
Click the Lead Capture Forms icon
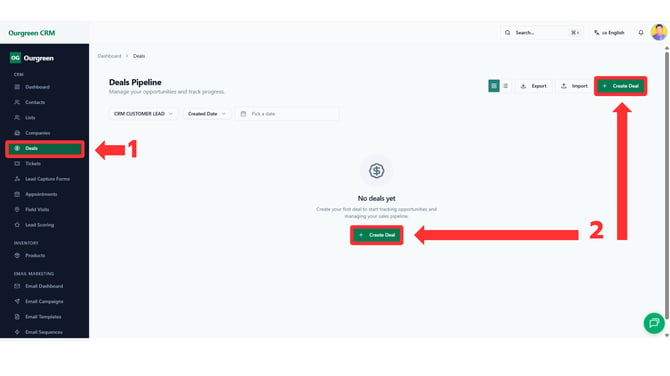tap(17, 179)
